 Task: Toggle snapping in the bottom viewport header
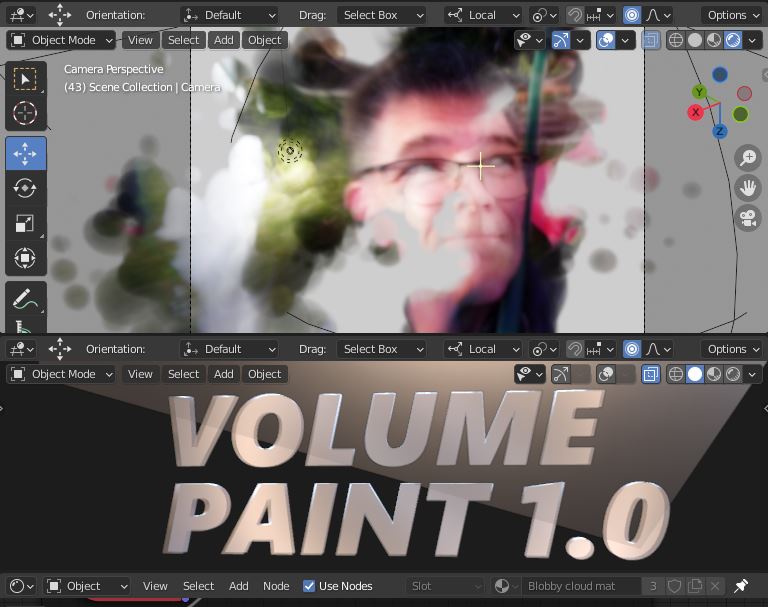574,349
